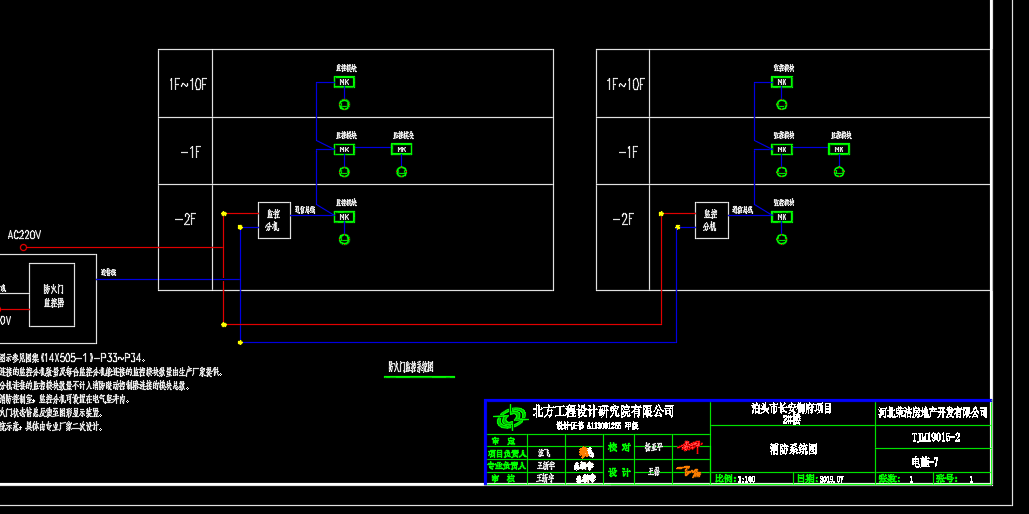Screen dimensions: 1029x514
Task: Click the green company logo in title block
Action: (510, 415)
